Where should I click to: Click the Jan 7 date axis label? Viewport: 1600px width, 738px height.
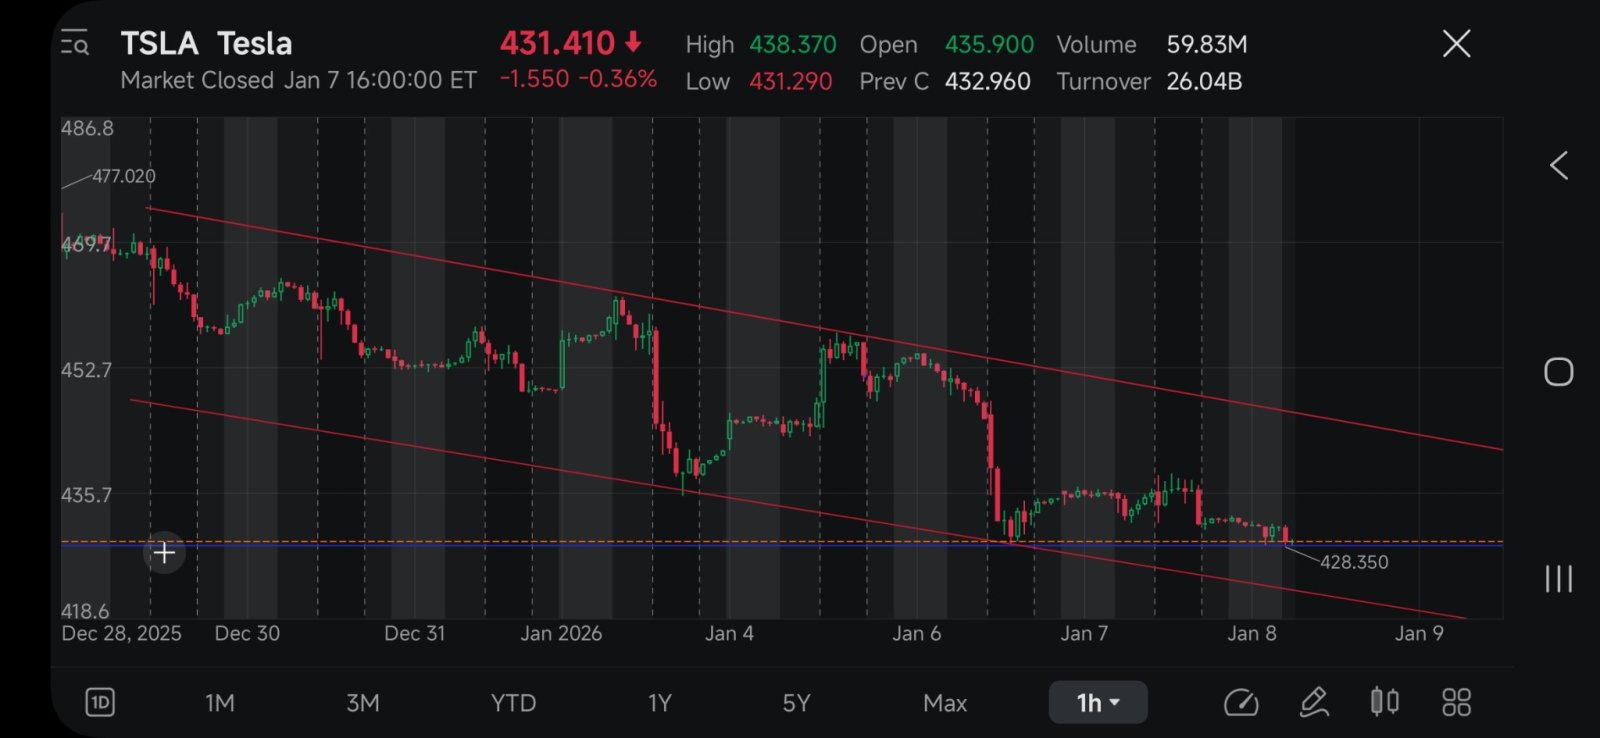1084,633
